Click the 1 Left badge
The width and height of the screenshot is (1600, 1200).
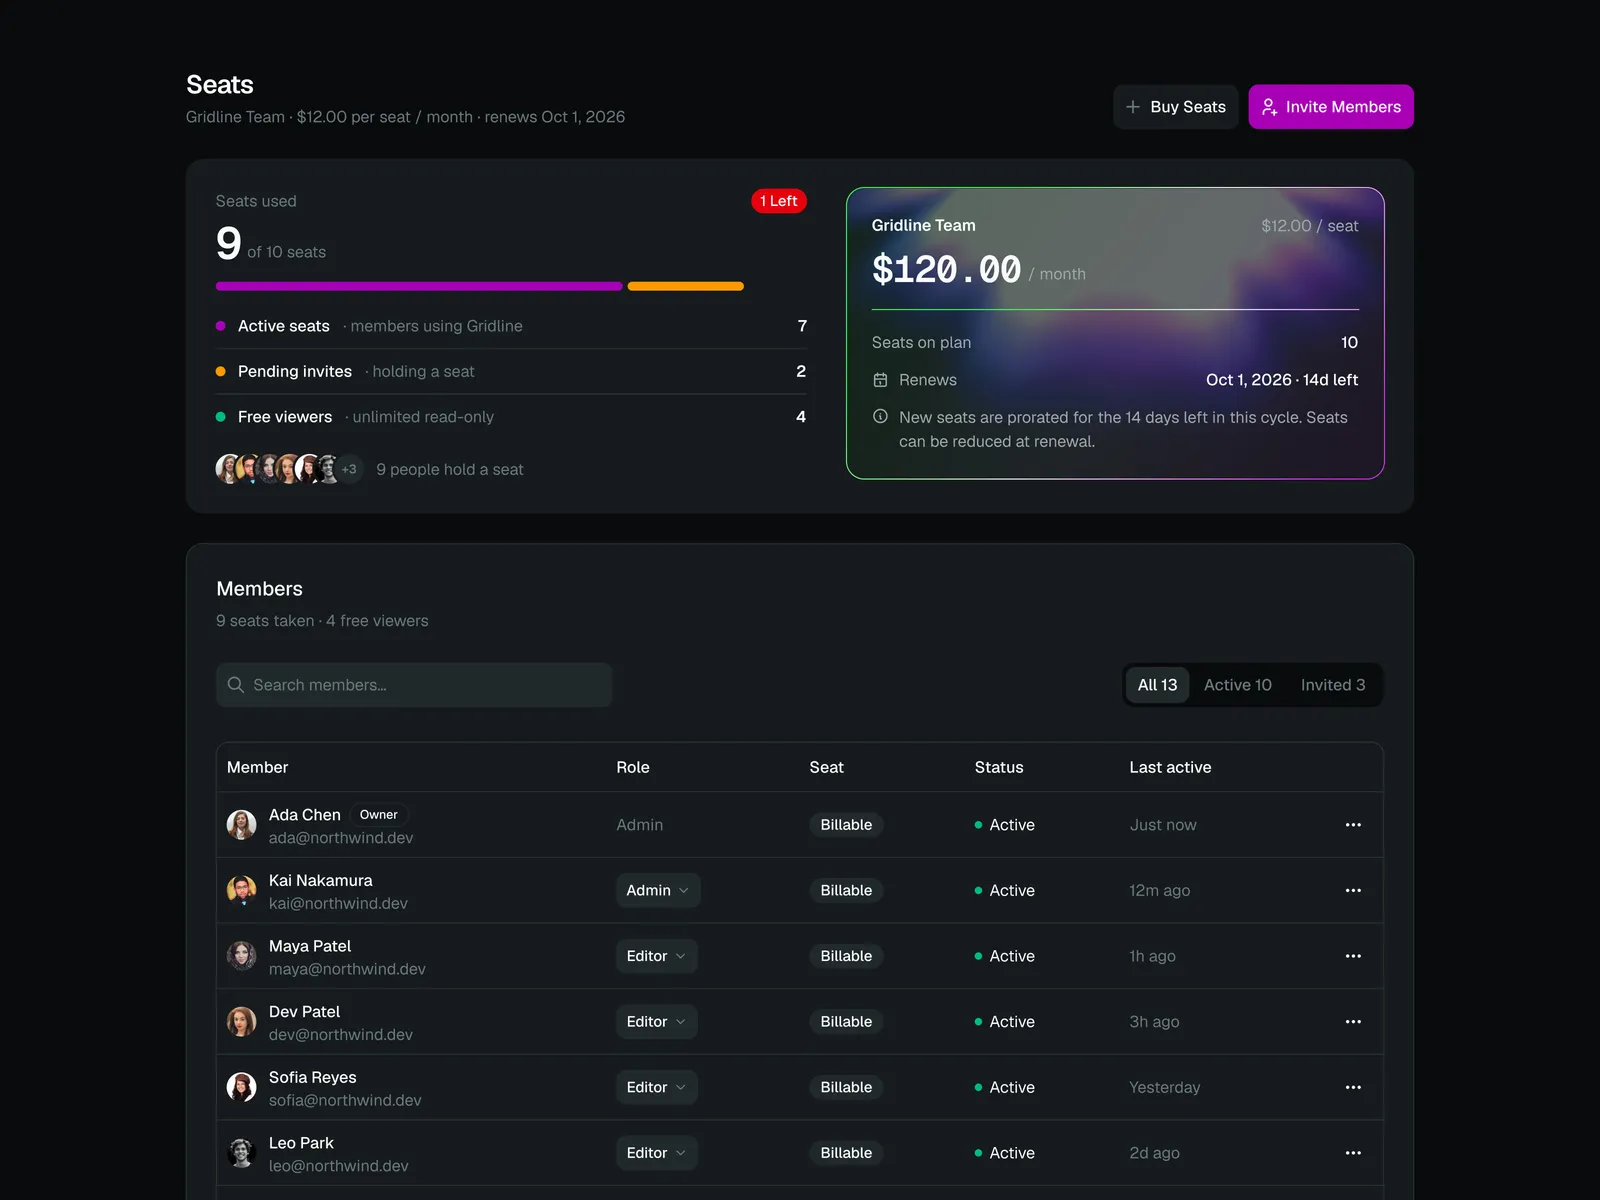[779, 201]
